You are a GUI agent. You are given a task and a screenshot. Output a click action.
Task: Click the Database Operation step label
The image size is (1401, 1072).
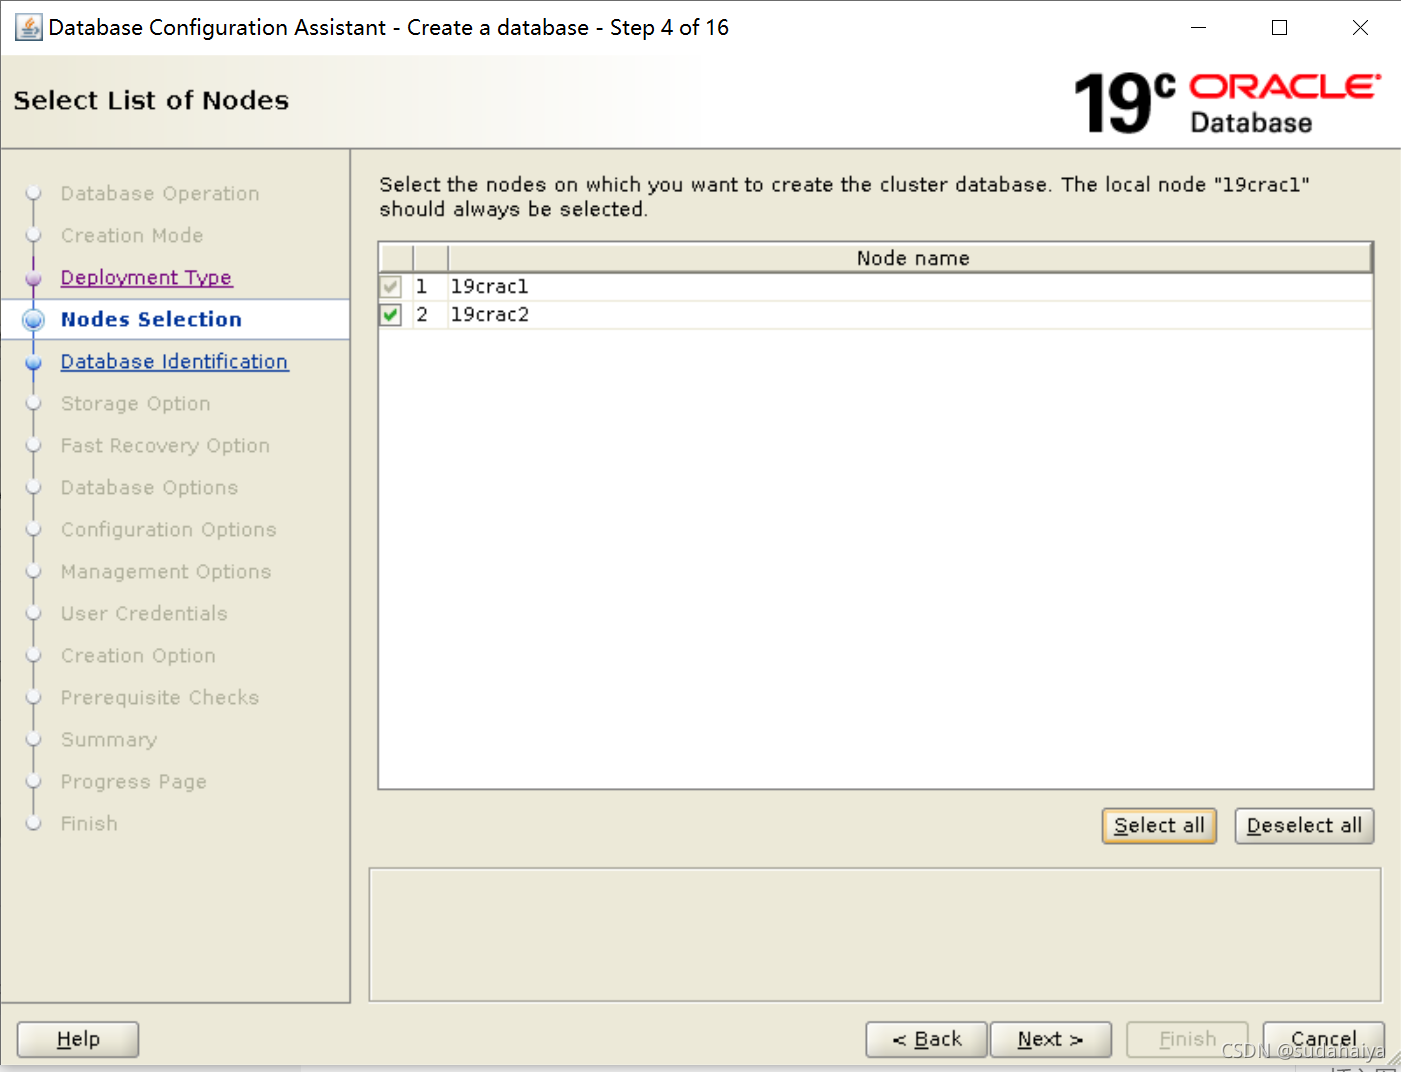coord(160,193)
